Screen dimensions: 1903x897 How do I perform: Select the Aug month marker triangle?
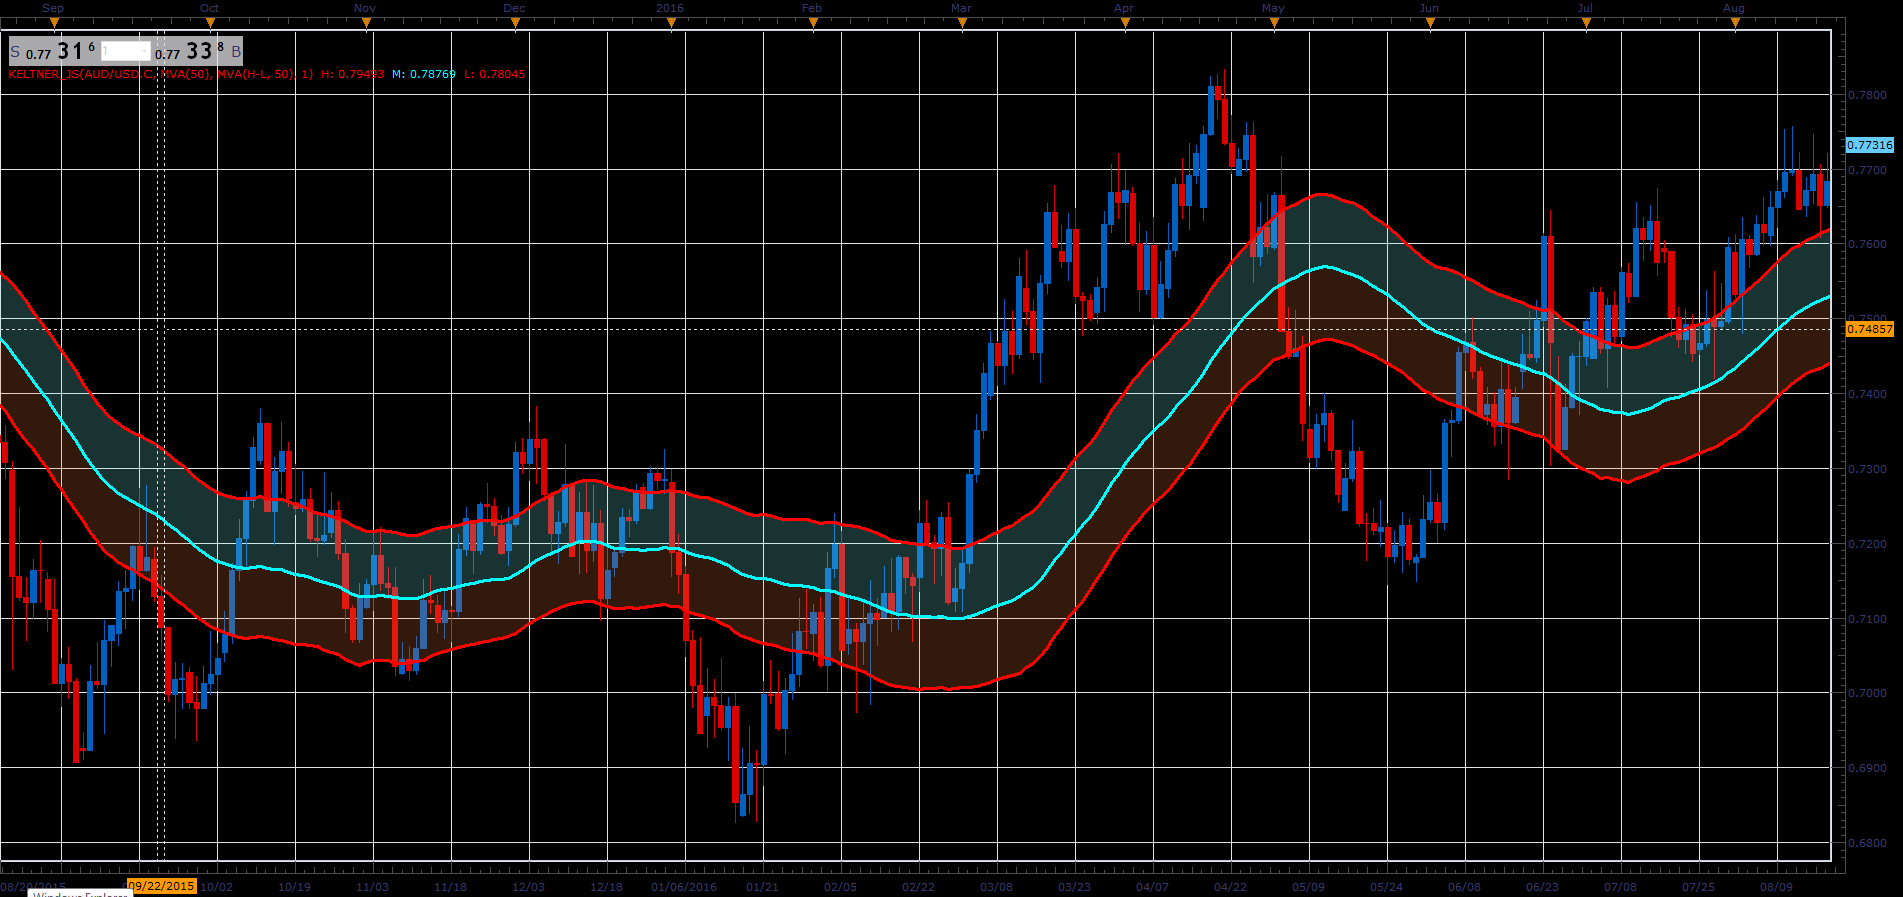1735,22
